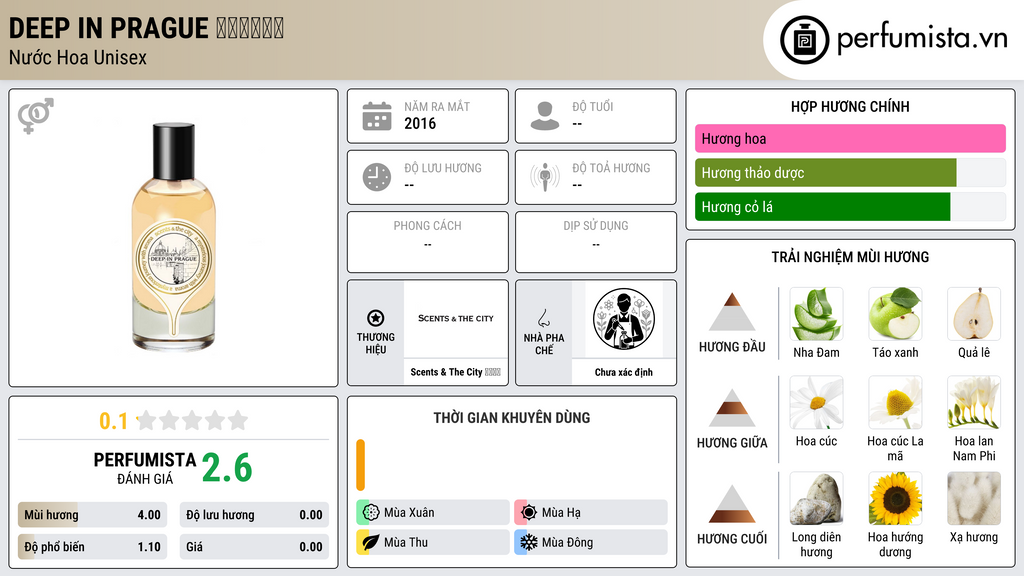Screen dimensions: 1024x576
Task: Click the clock icon for Độ lưu hương
Action: [377, 177]
